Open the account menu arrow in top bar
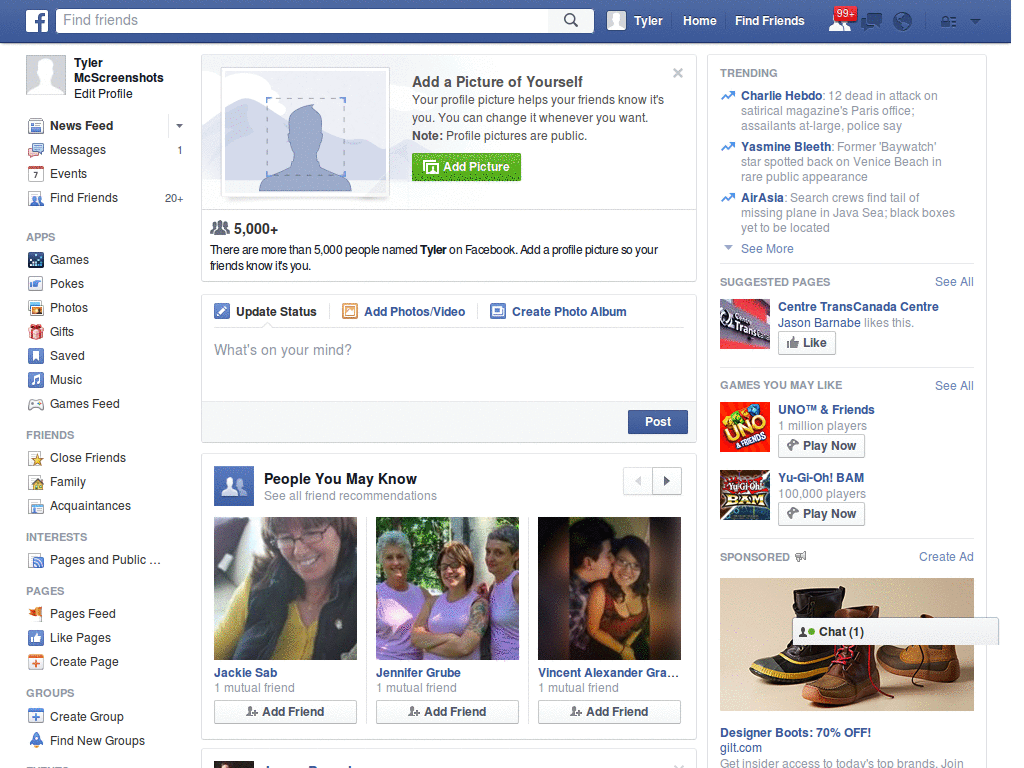The height and width of the screenshot is (768, 1024). tap(975, 21)
